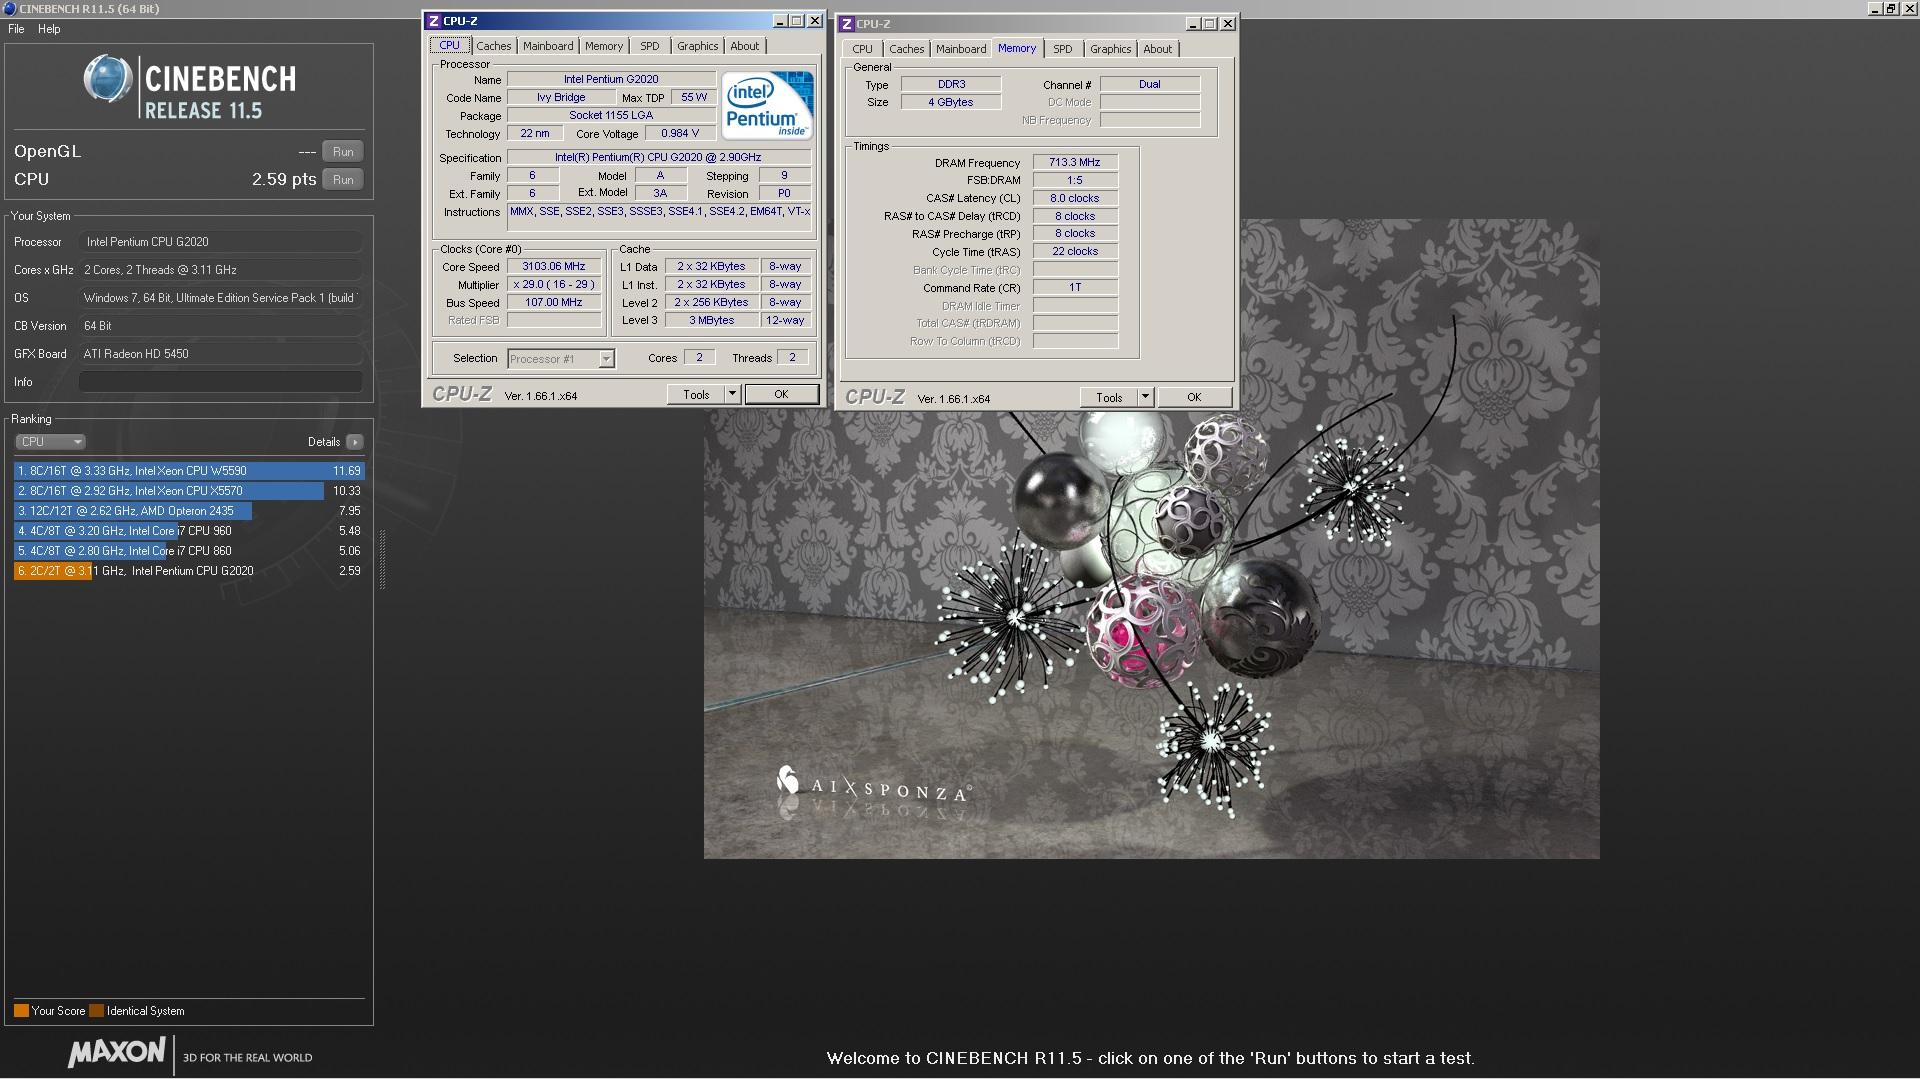Click the right CPU-Z title bar icon
The height and width of the screenshot is (1080, 1920).
coord(846,24)
